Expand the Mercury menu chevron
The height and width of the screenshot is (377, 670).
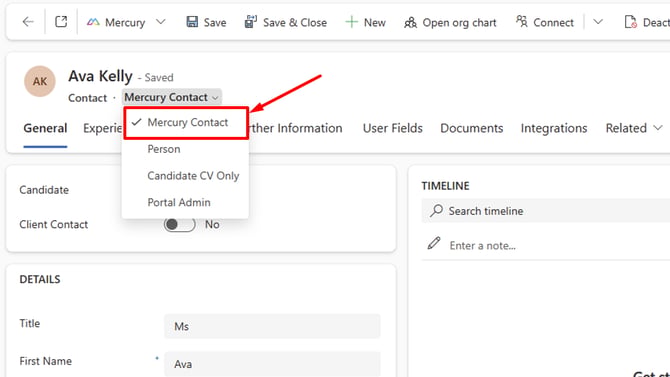point(161,22)
